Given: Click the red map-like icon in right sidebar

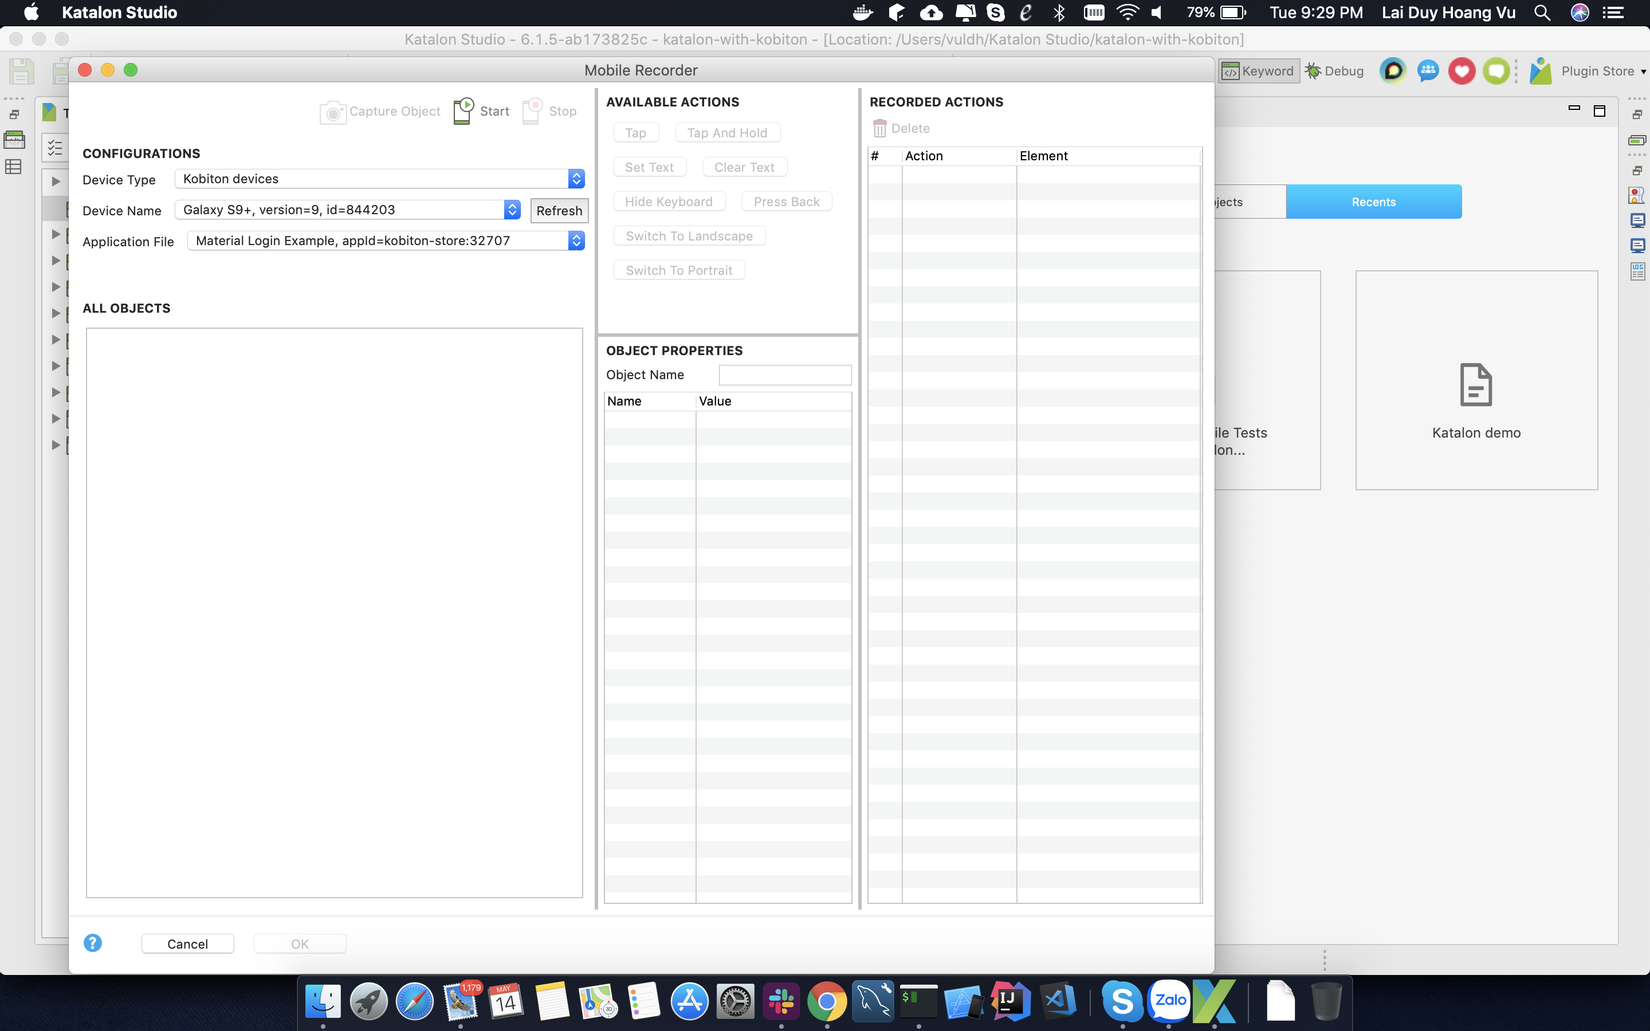Looking at the screenshot, I should 1637,195.
